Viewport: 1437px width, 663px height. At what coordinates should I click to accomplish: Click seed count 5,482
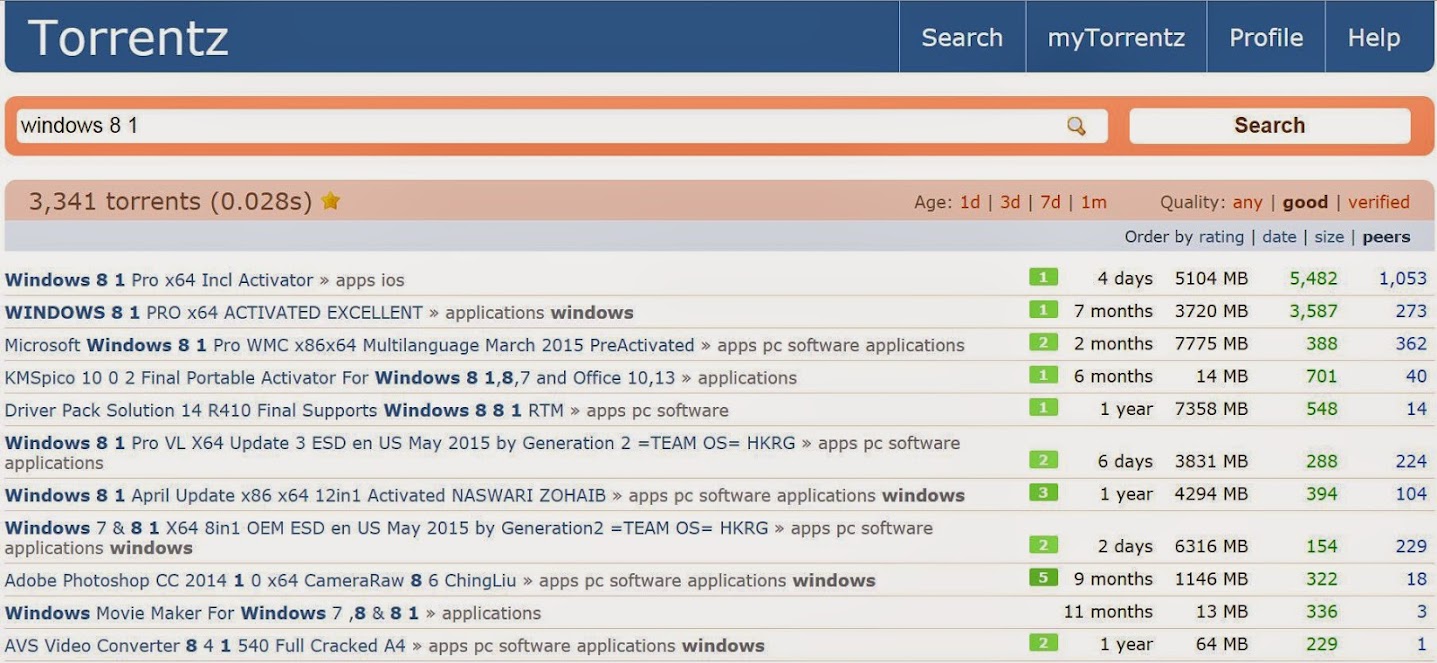click(1313, 279)
